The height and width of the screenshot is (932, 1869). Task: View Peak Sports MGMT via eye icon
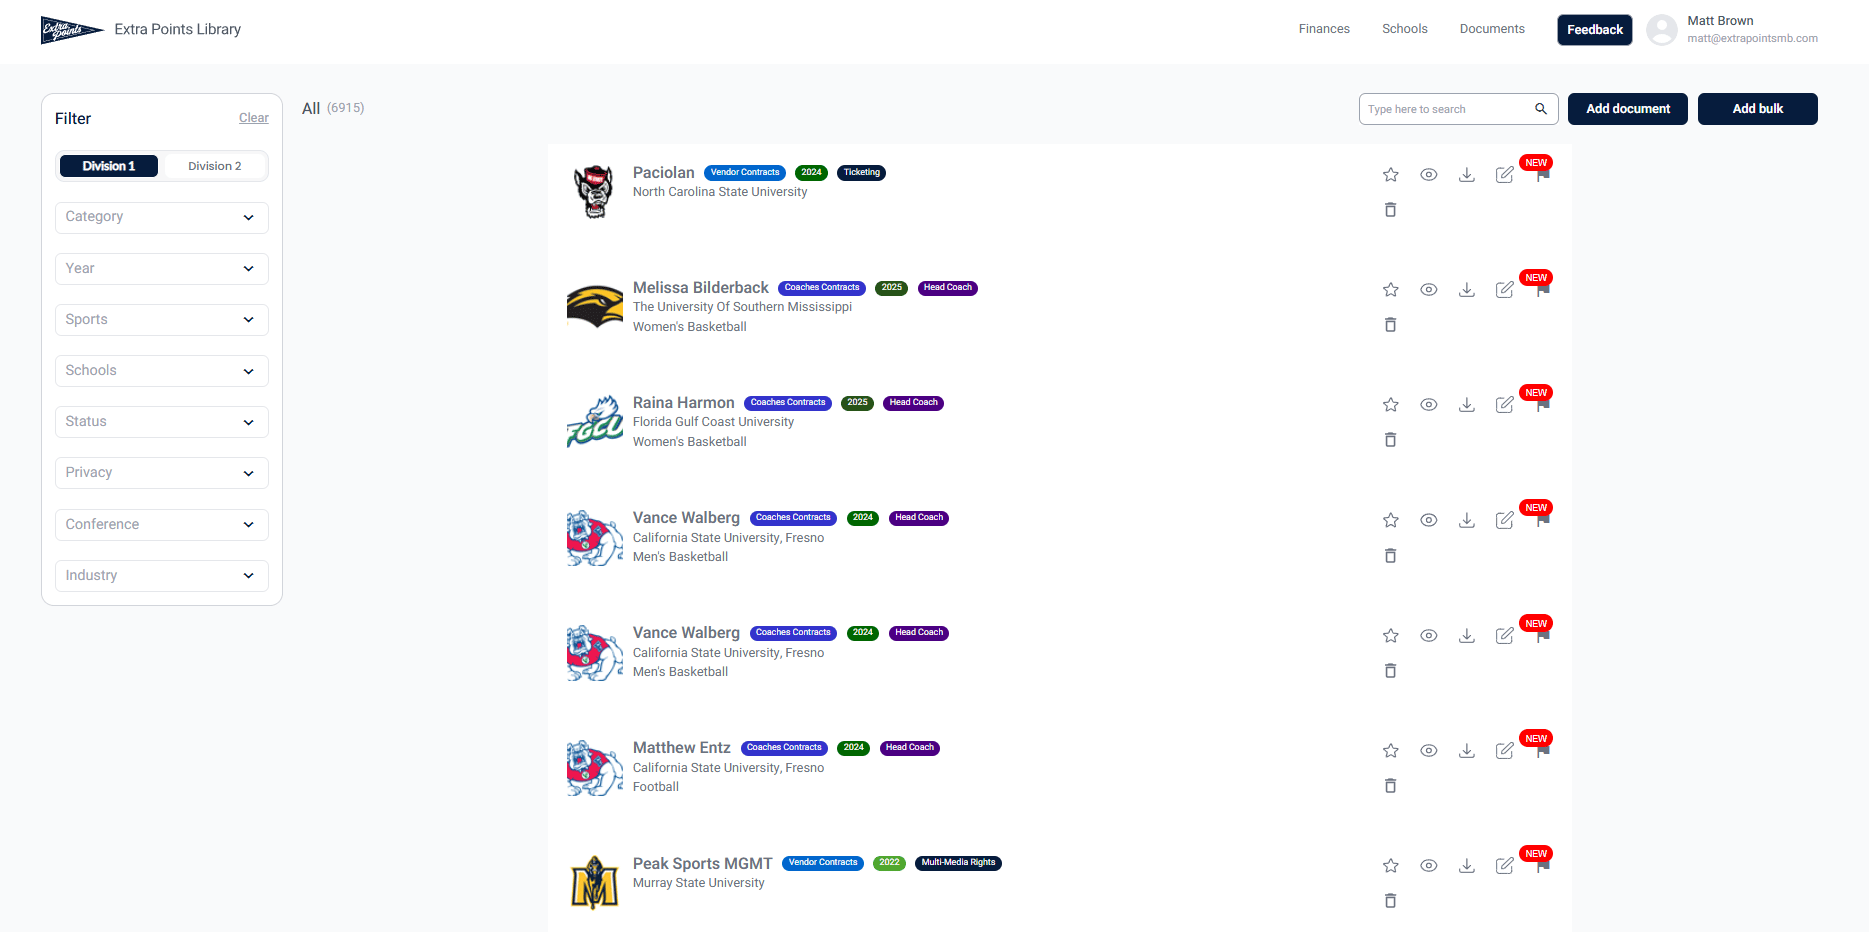coord(1429,866)
